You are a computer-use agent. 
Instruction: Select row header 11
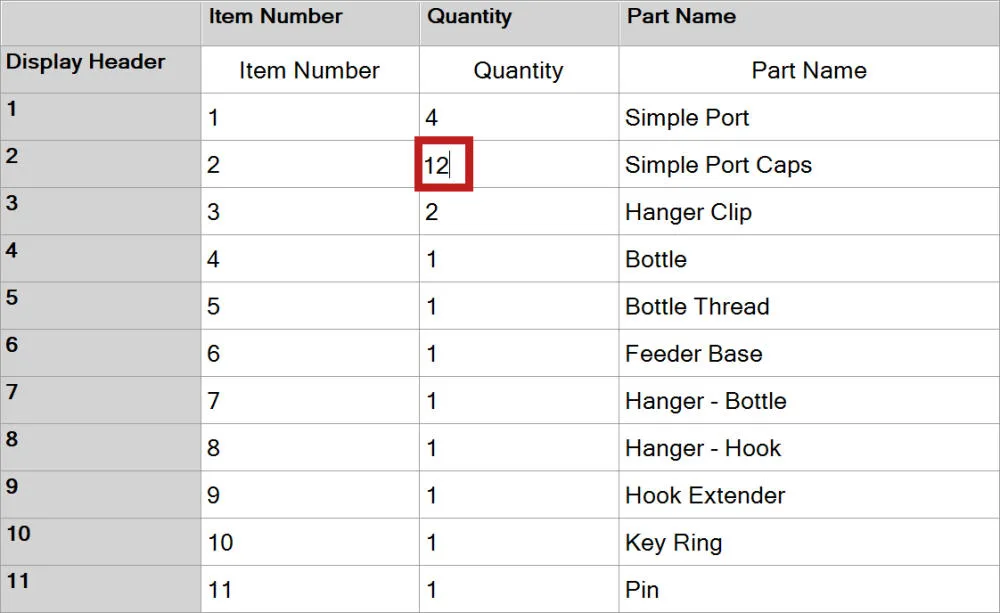(101, 589)
